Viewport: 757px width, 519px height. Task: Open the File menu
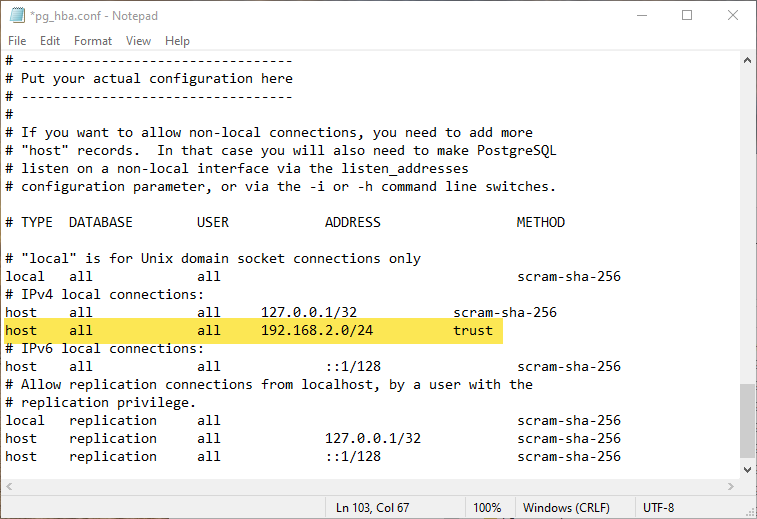click(17, 41)
